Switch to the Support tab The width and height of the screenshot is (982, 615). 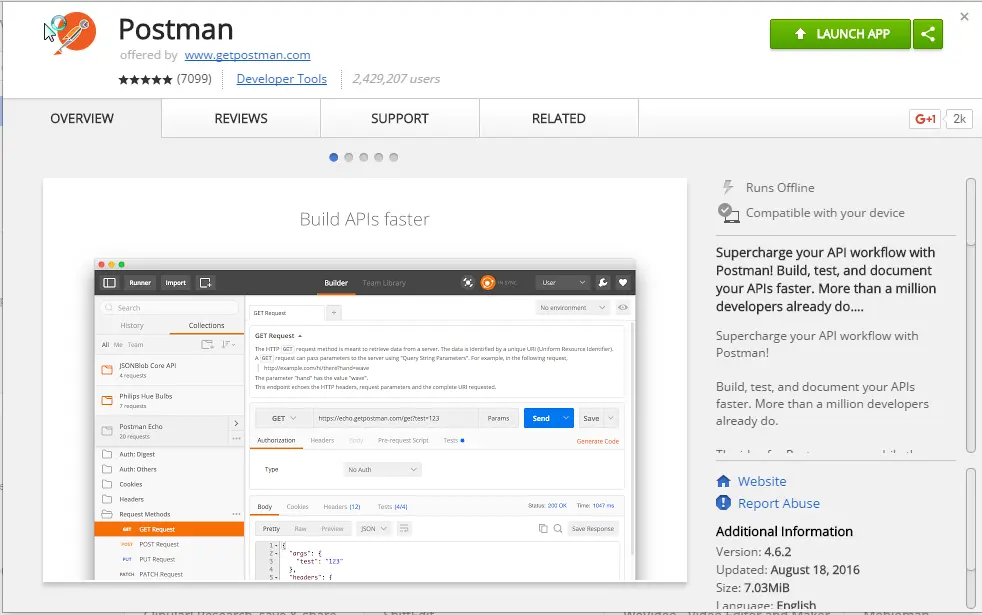(x=400, y=118)
